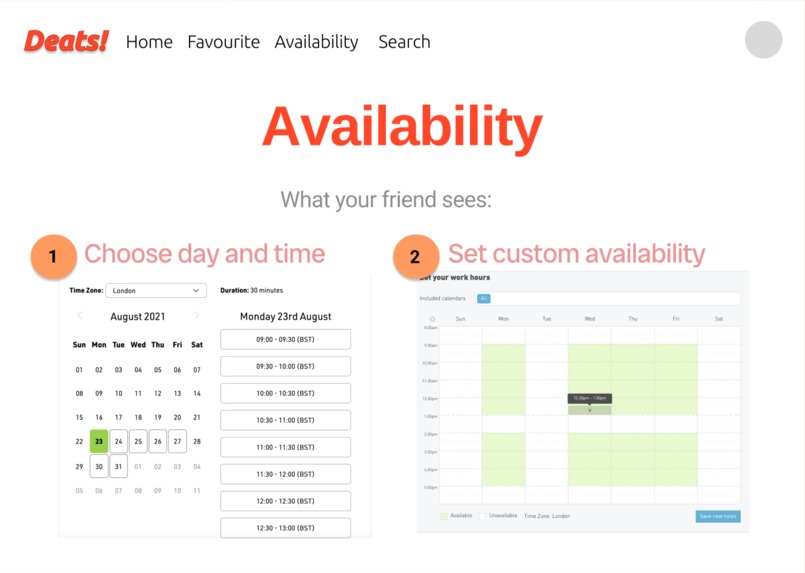The image size is (805, 573).
Task: Choose the 10:30 - 11:00 (BST) slot
Action: click(x=285, y=420)
